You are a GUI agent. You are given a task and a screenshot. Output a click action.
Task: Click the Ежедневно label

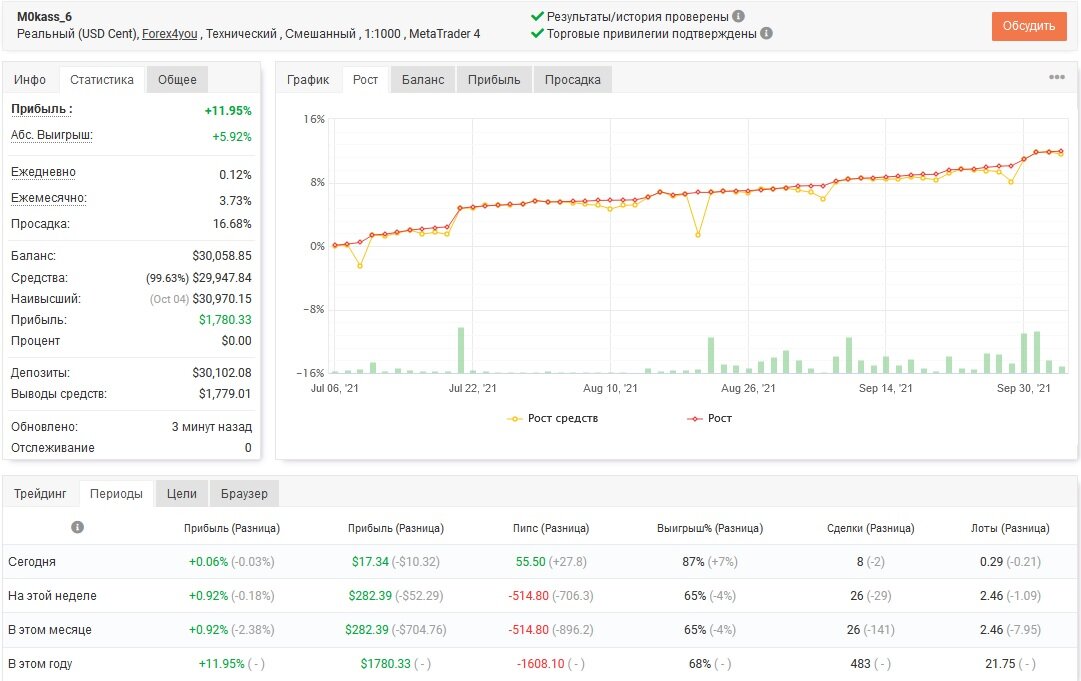click(43, 172)
